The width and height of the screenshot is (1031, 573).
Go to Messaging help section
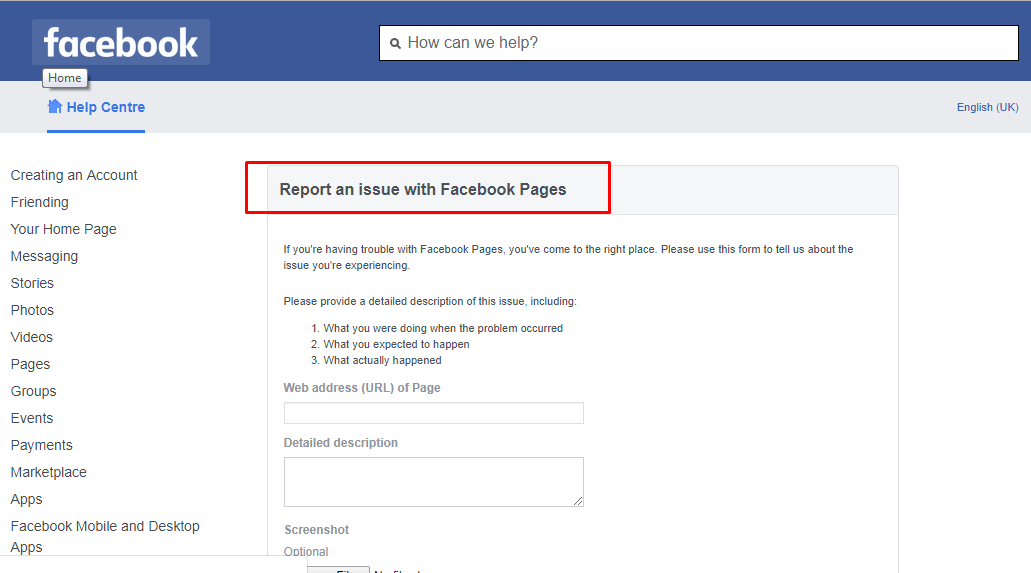44,256
